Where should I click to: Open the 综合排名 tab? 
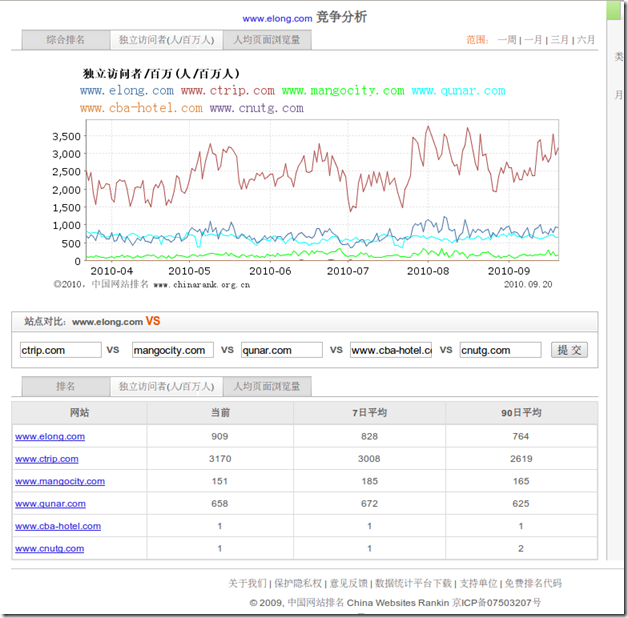tap(66, 40)
